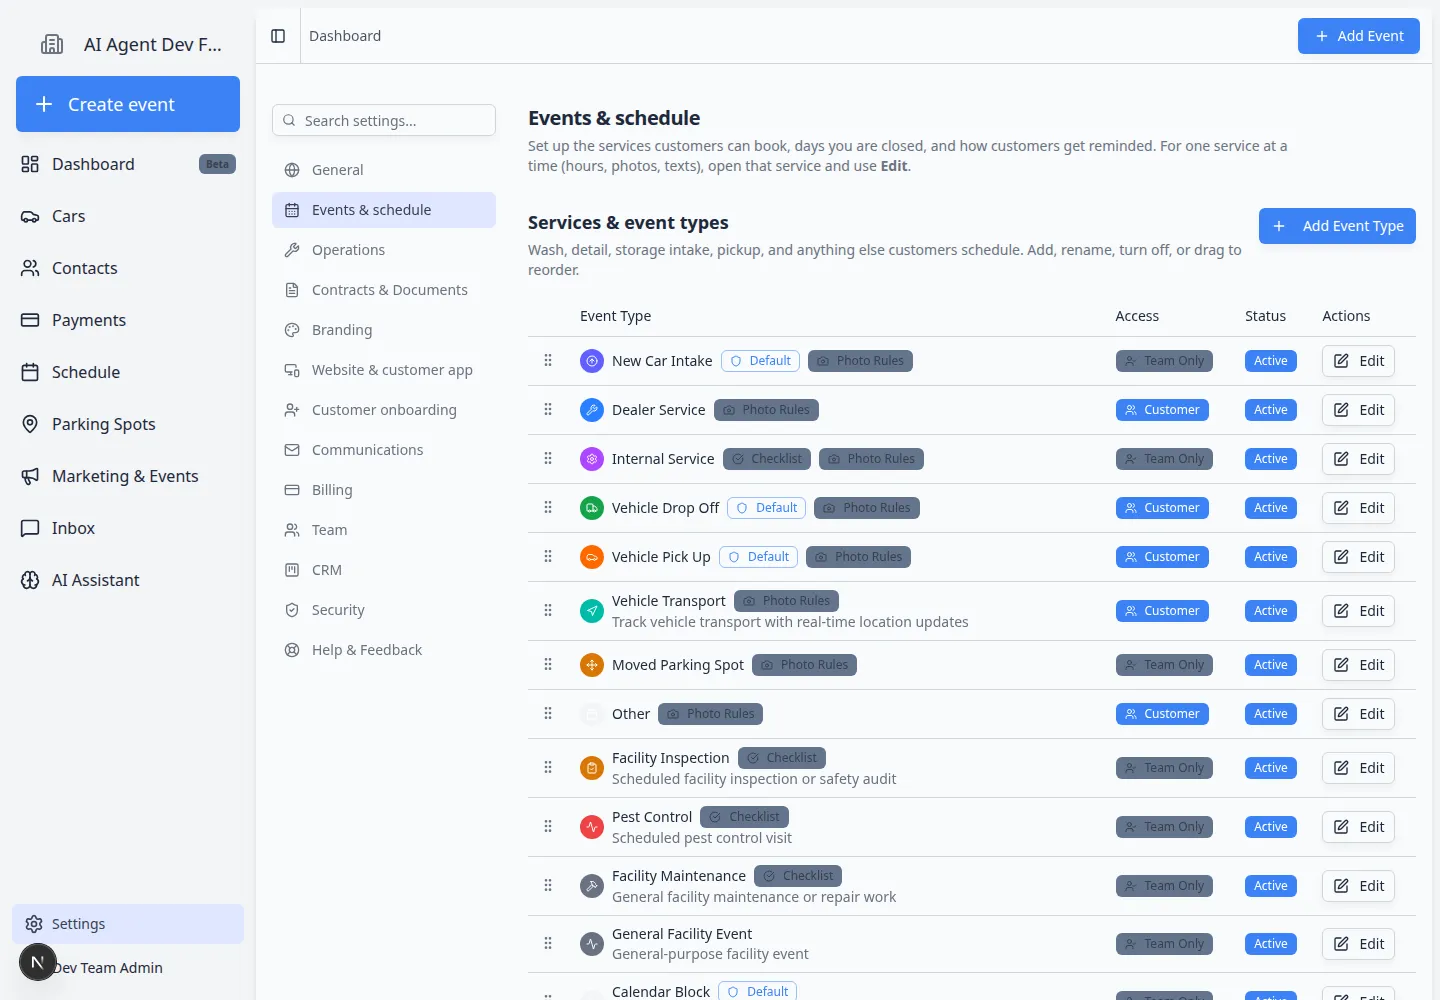The image size is (1440, 1000).
Task: Click the red Pest Control icon
Action: pos(592,827)
